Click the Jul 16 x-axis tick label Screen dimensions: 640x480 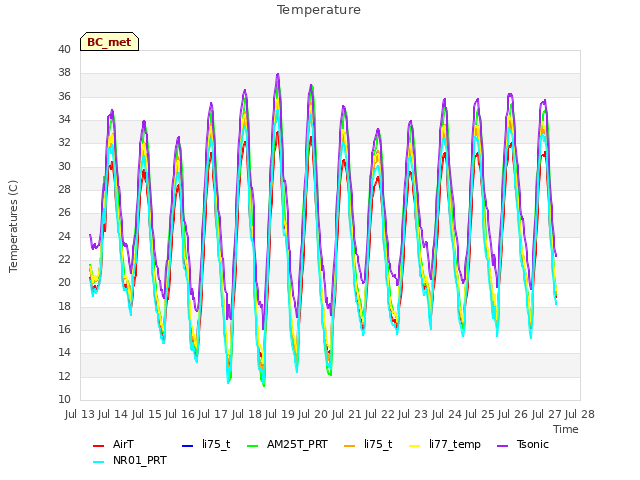click(180, 414)
